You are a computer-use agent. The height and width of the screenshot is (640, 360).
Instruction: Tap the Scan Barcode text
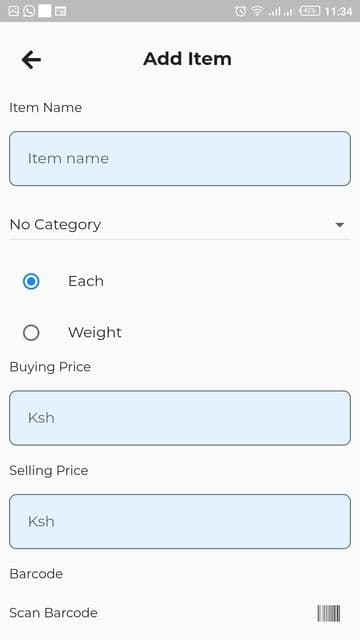click(53, 613)
